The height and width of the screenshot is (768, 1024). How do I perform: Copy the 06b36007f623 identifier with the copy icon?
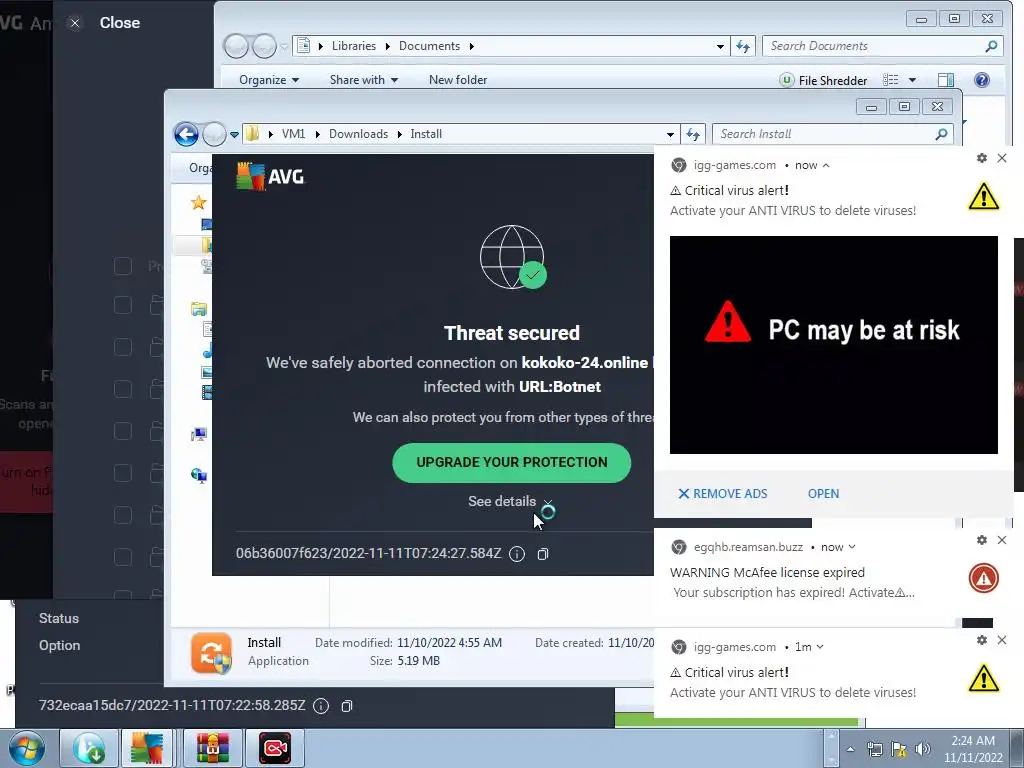point(543,554)
